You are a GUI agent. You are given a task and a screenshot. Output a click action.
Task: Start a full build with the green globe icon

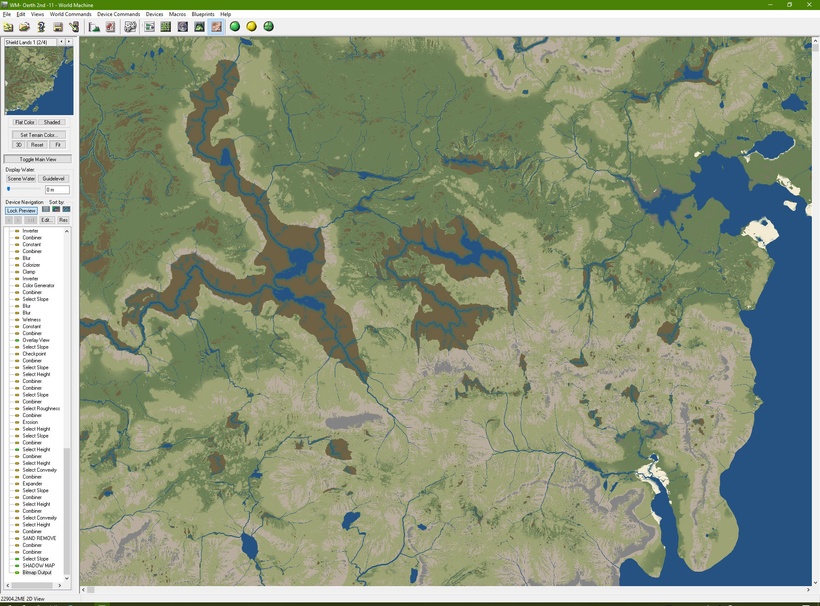coord(234,27)
